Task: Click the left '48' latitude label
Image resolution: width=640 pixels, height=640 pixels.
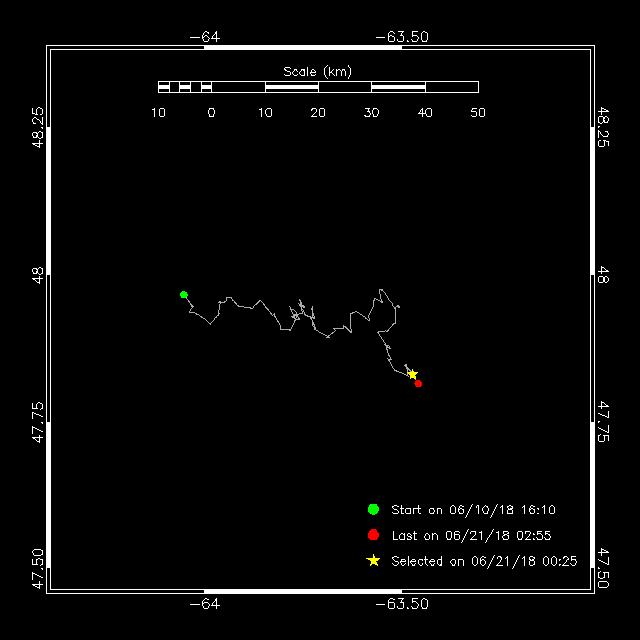Action: (37, 276)
